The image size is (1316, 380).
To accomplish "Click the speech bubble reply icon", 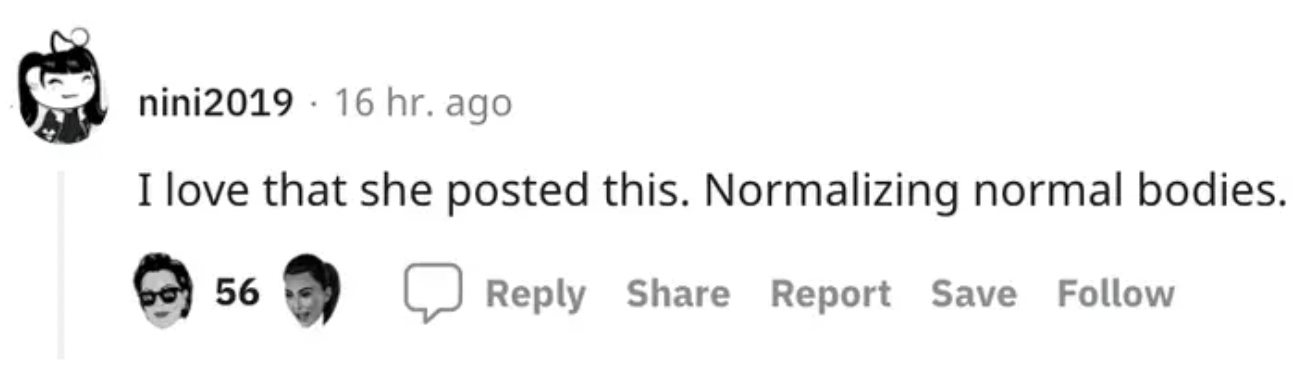I will [x=432, y=294].
